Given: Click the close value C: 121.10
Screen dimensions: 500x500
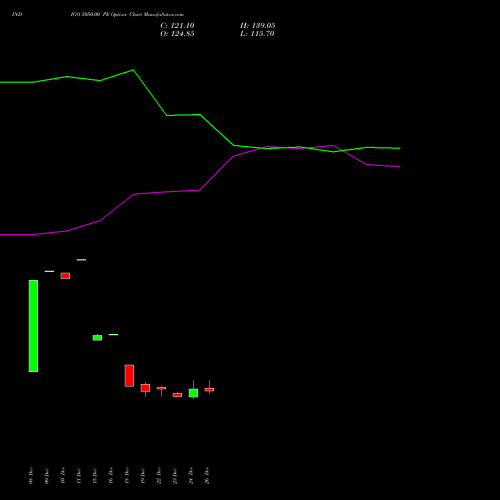Looking at the screenshot, I should click(x=177, y=26).
